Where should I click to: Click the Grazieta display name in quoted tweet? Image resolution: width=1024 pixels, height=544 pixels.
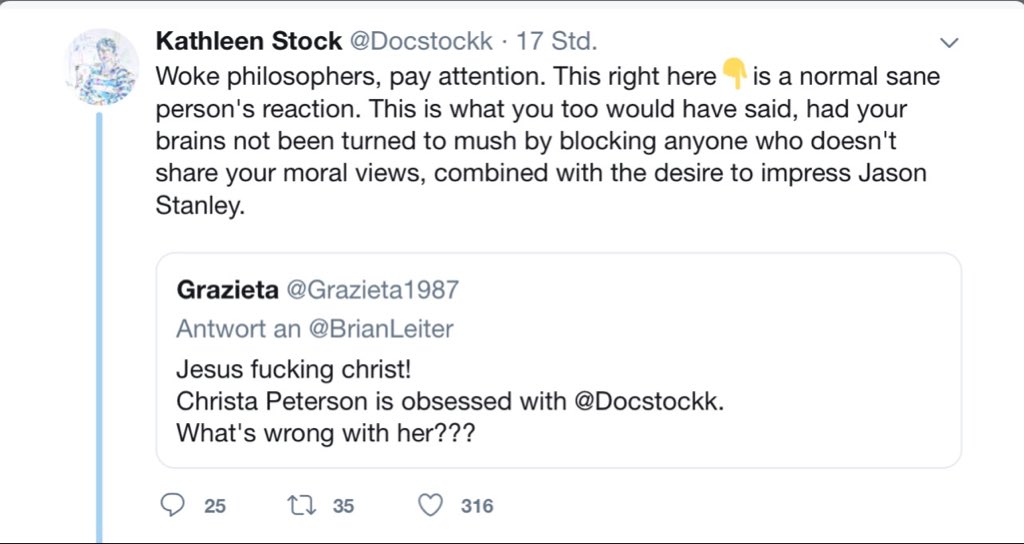pos(226,290)
